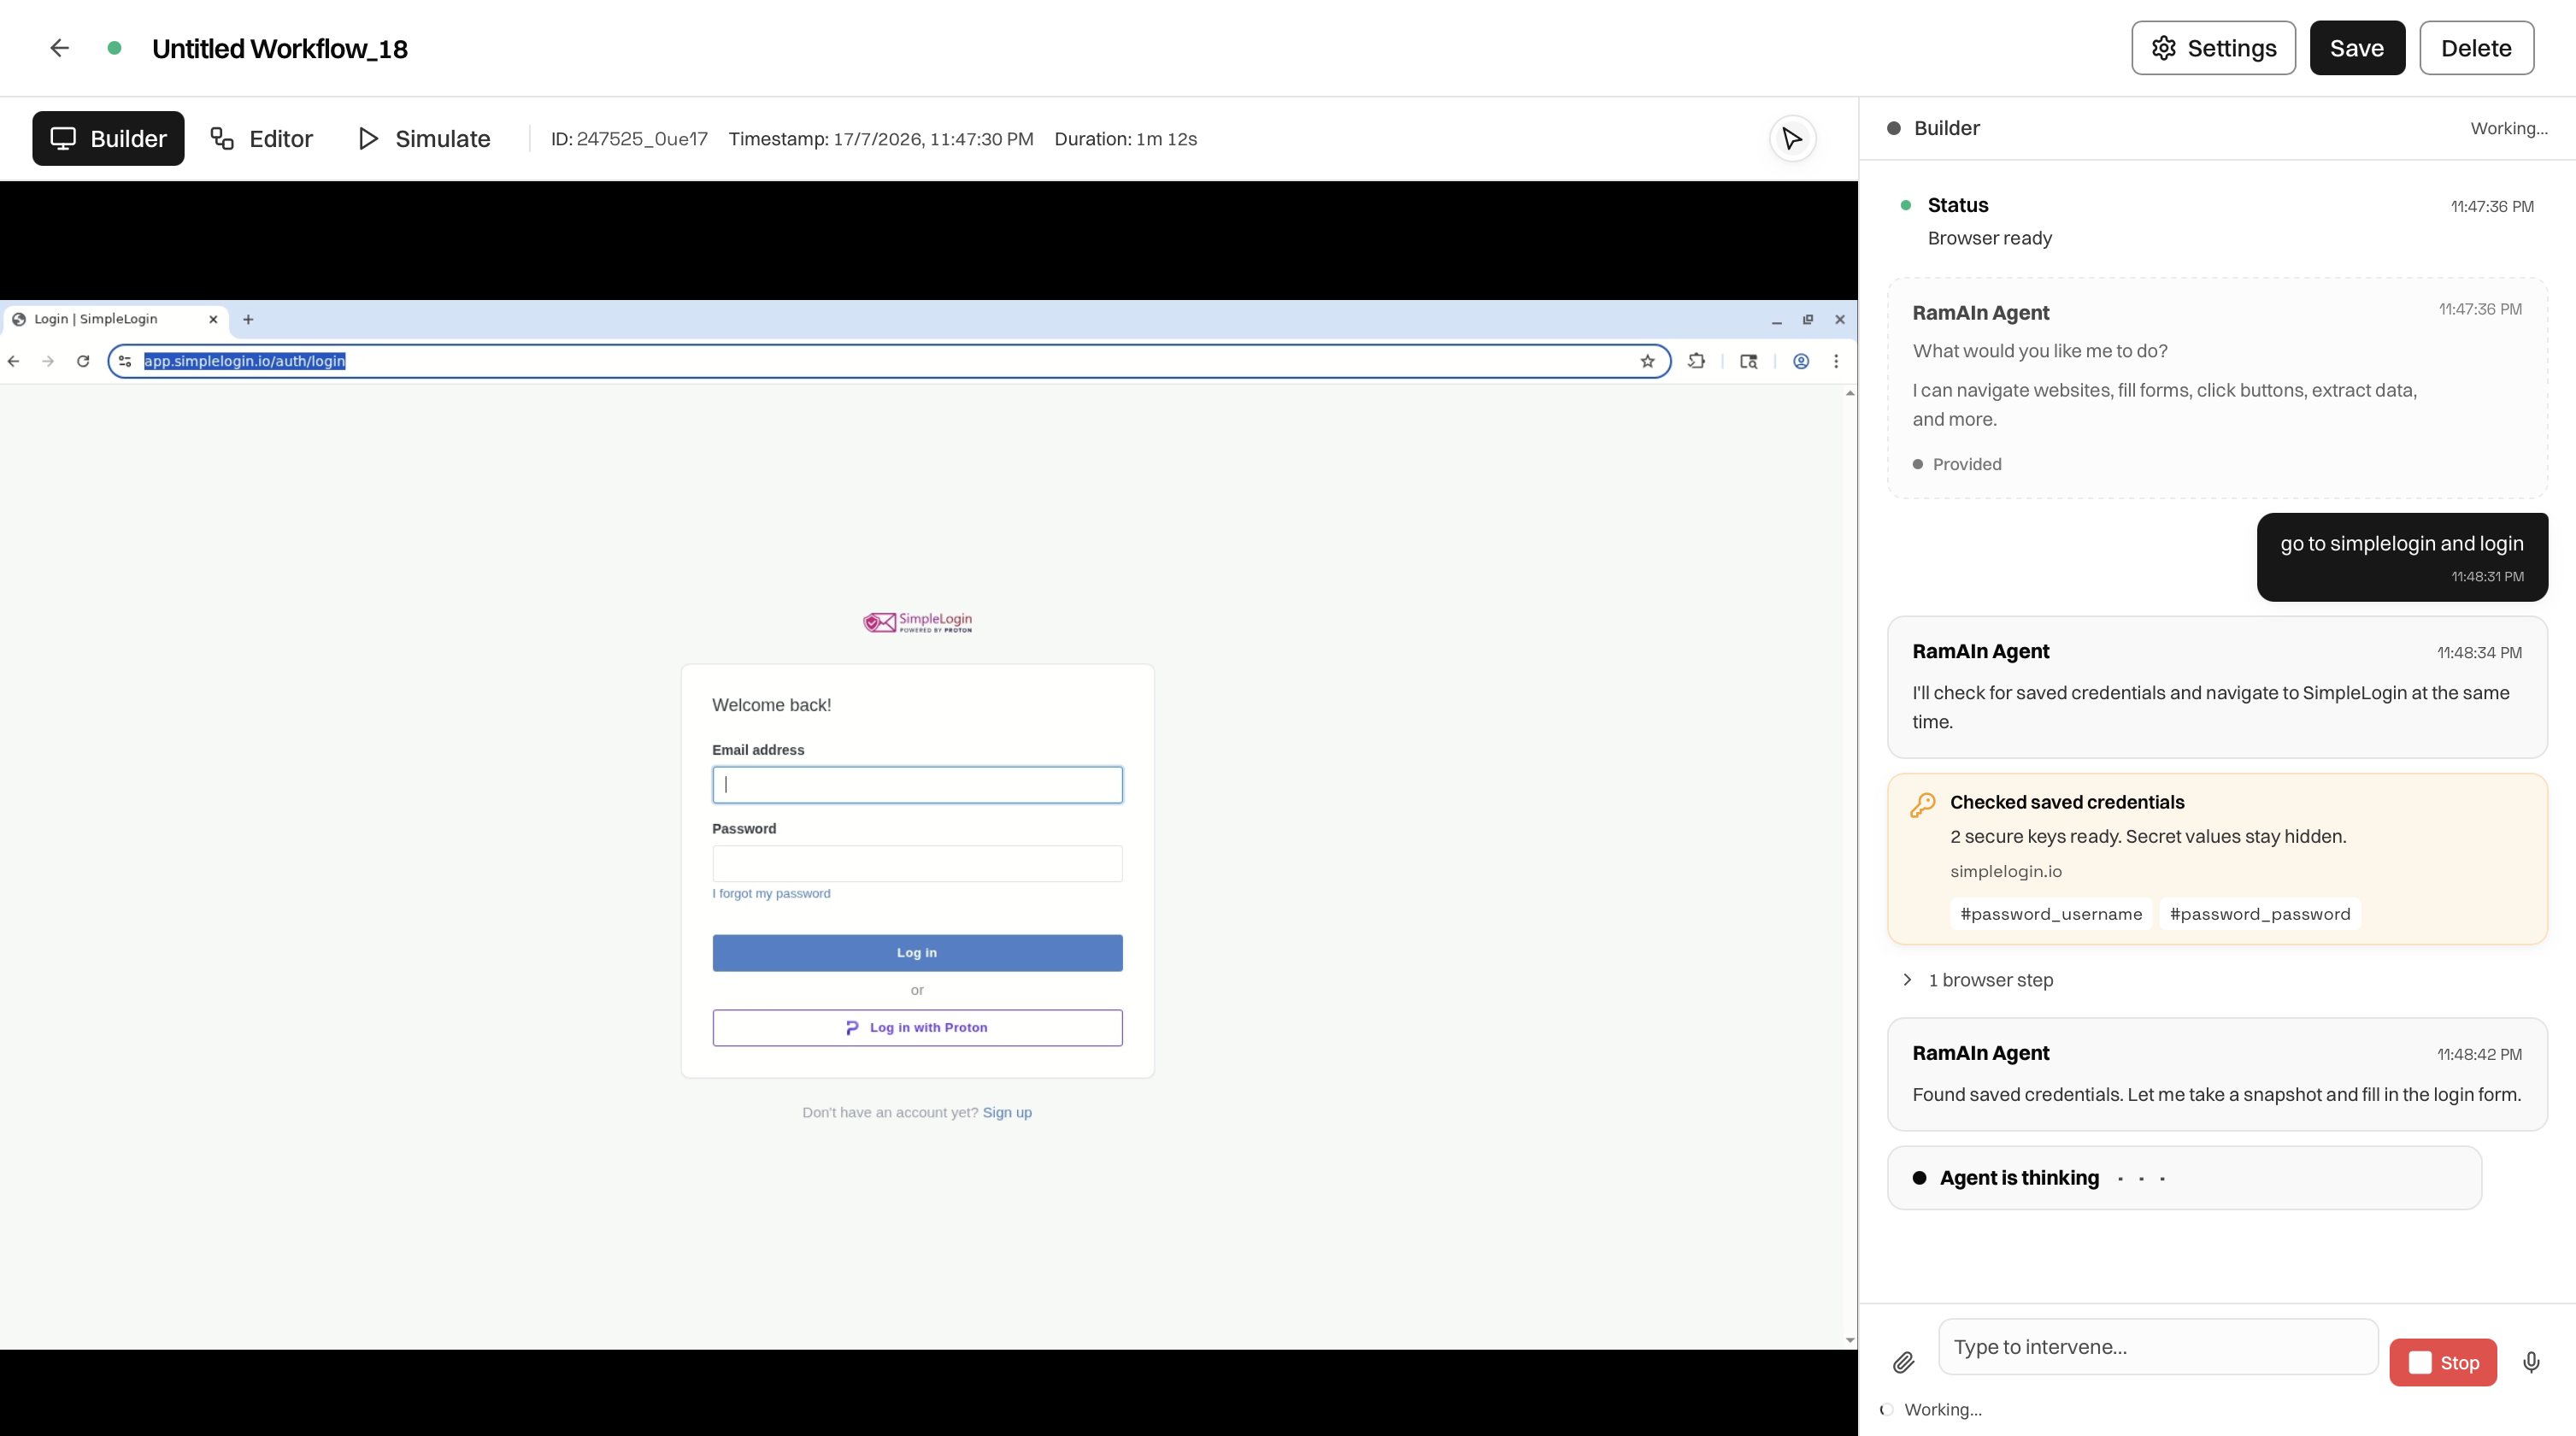
Task: Save the workflow
Action: coord(2357,48)
